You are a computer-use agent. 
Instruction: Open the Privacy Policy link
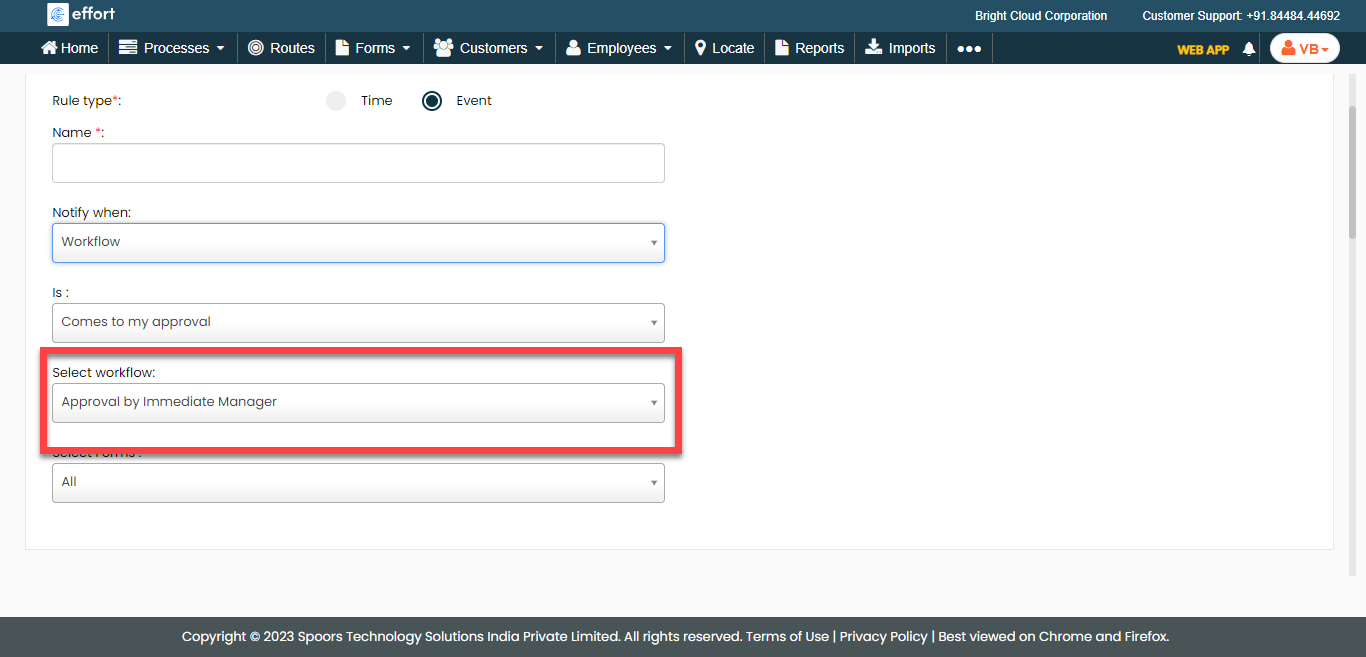point(883,636)
